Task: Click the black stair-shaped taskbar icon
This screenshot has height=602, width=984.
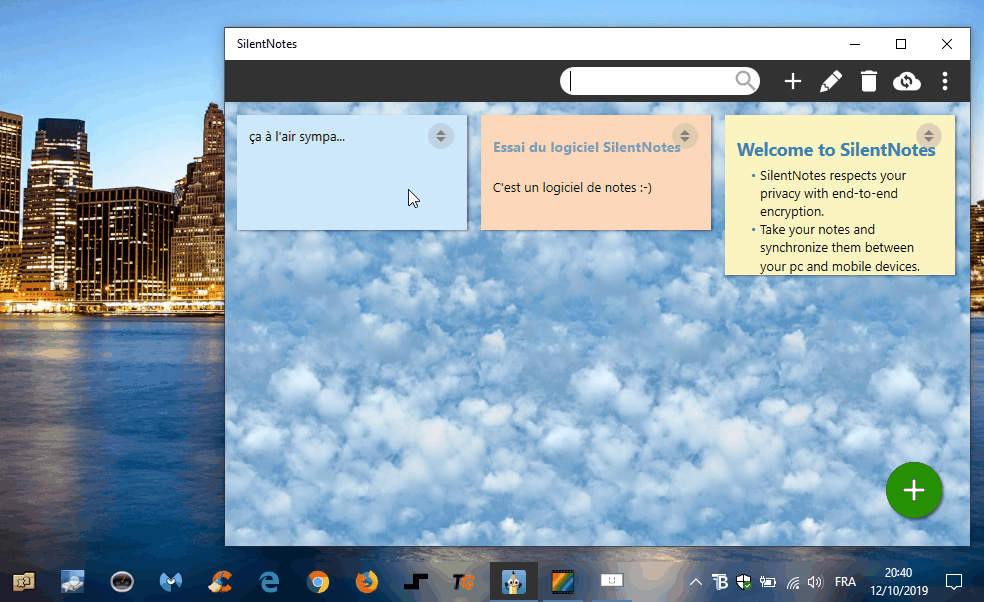Action: click(x=415, y=583)
